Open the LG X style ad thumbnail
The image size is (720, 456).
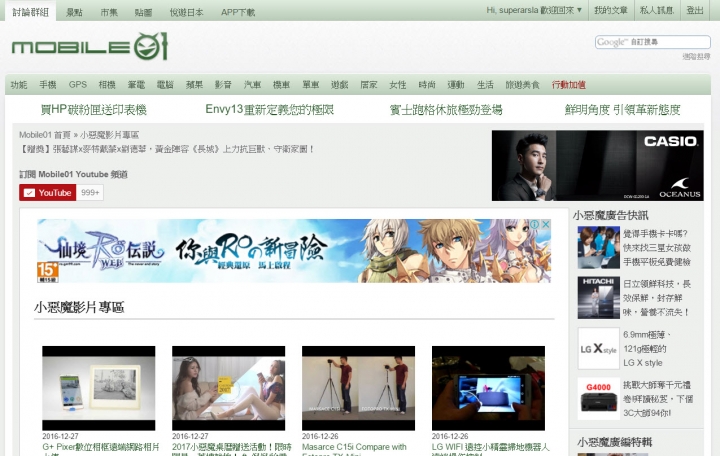(x=599, y=349)
